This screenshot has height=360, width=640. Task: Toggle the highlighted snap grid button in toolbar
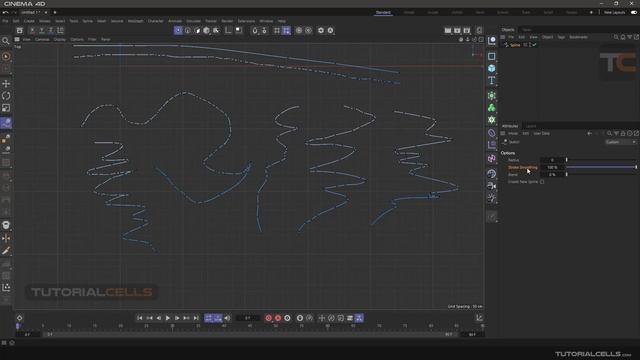(x=287, y=30)
